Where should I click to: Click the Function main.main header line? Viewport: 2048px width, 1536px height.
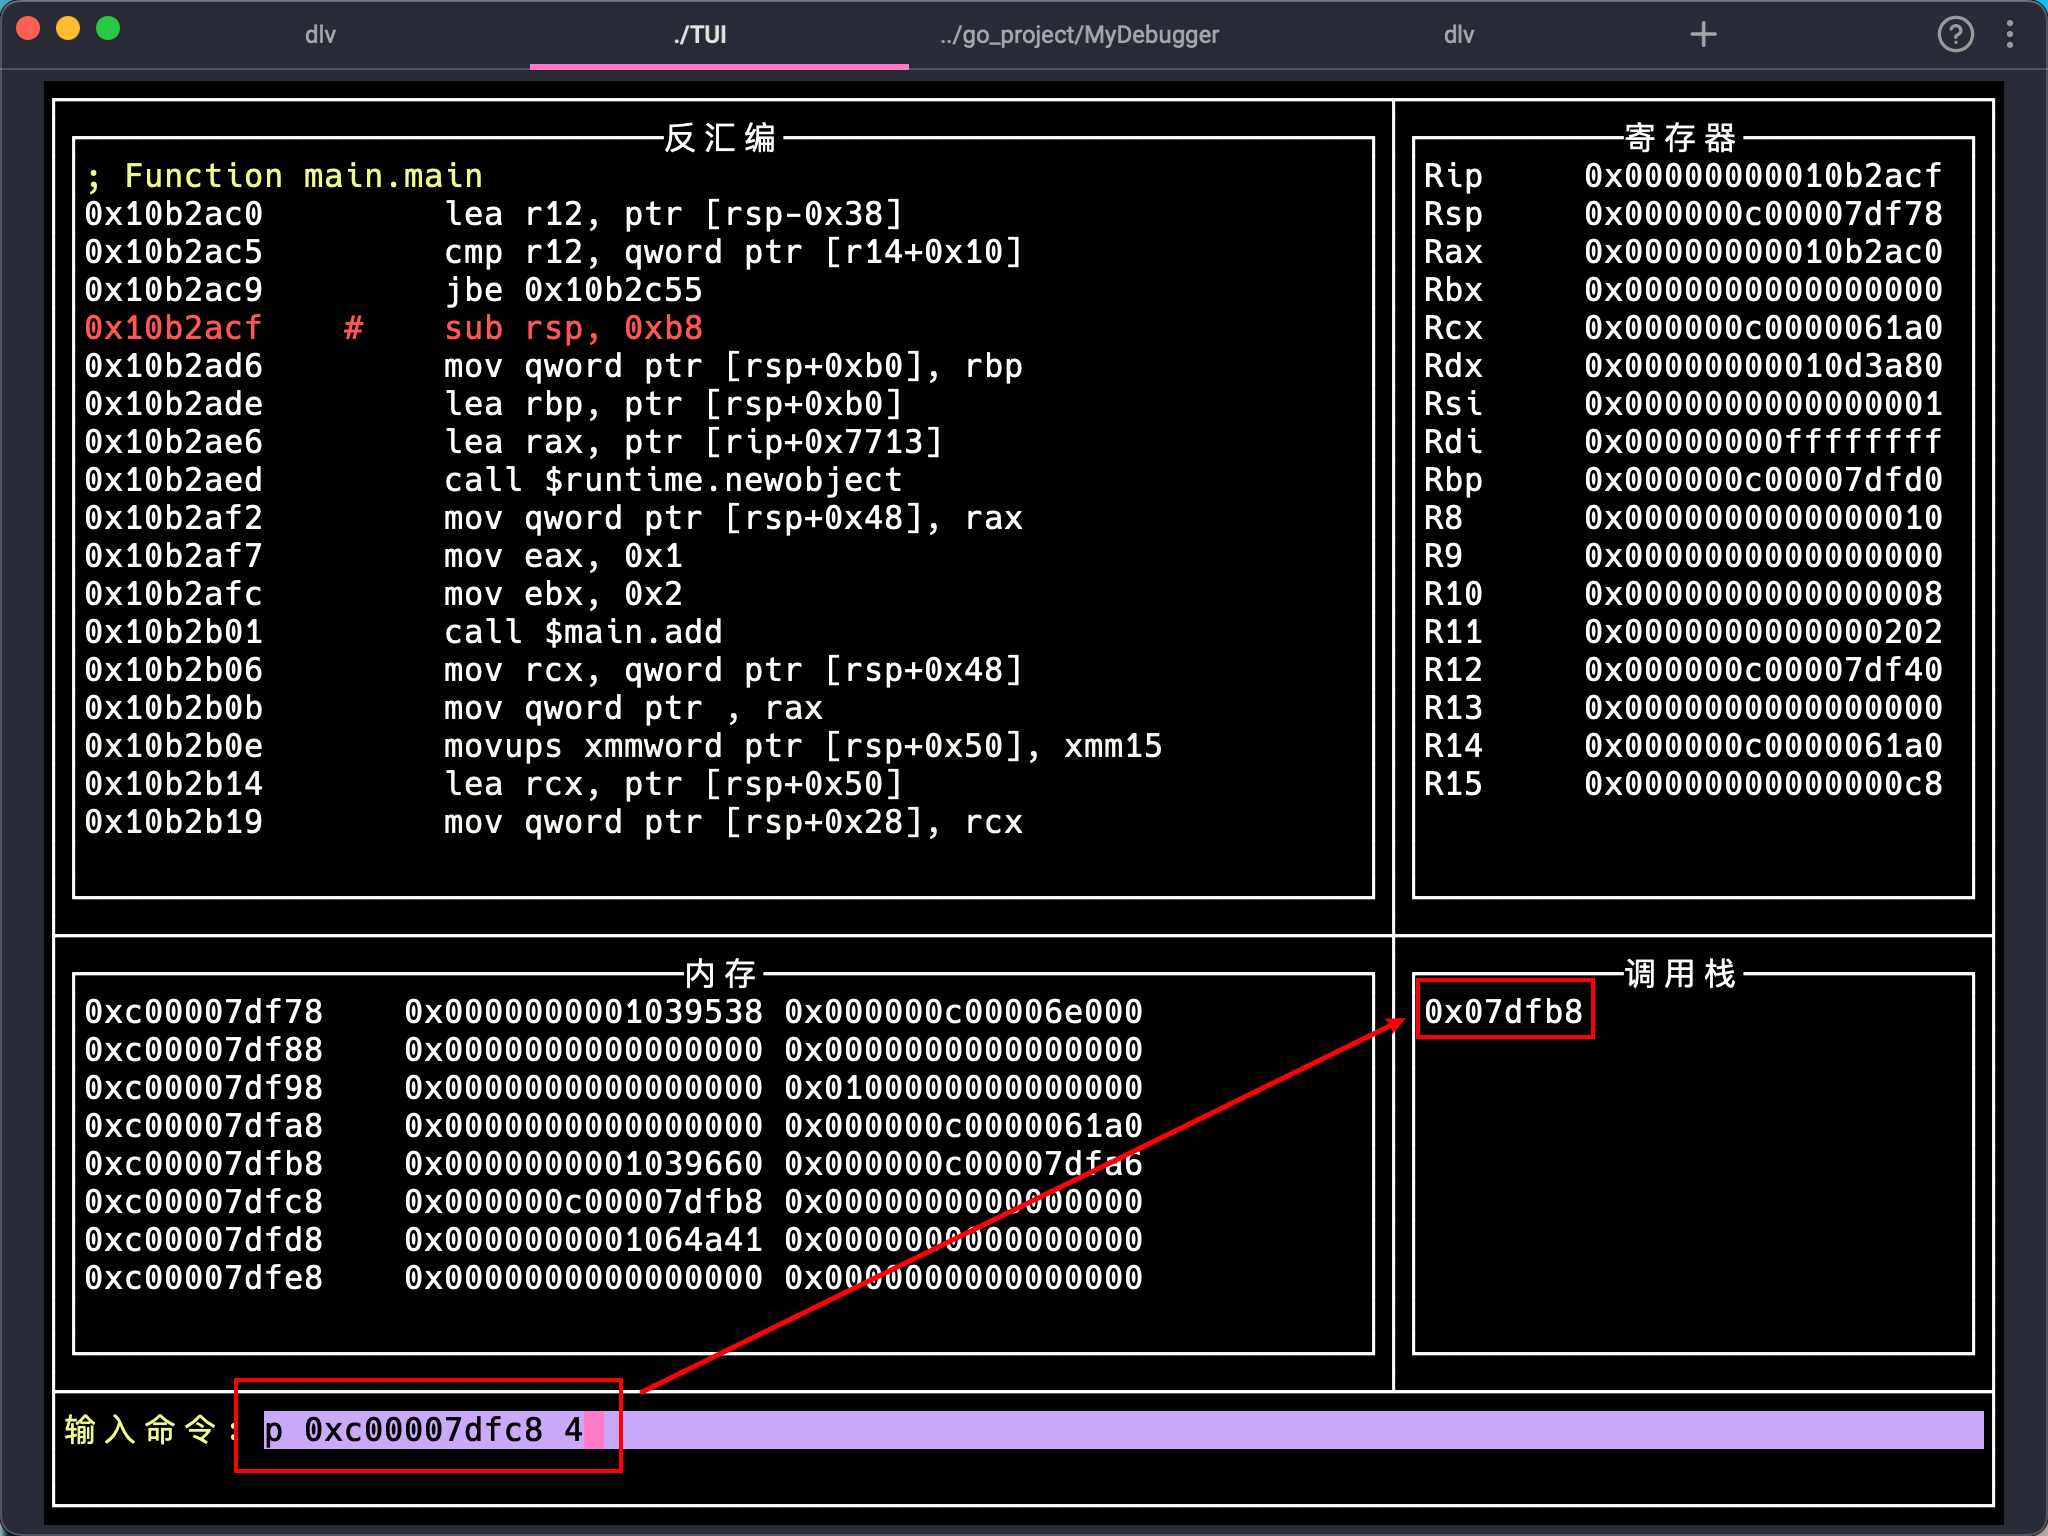[284, 176]
